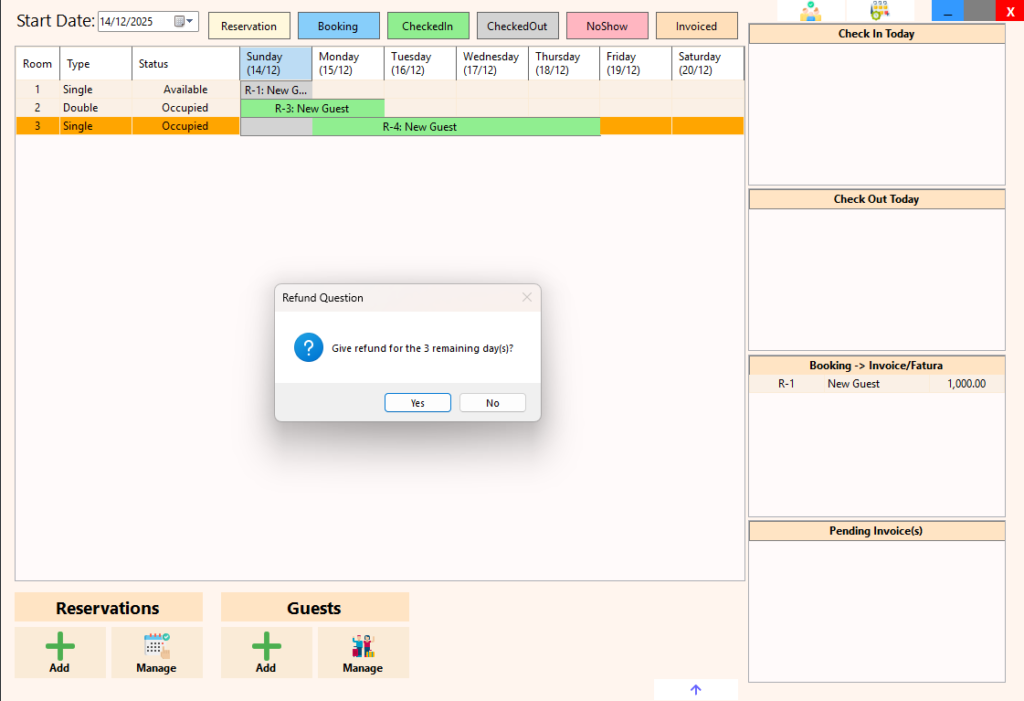Click the Sunday (14/12) column header
This screenshot has width=1024, height=701.
[x=276, y=64]
